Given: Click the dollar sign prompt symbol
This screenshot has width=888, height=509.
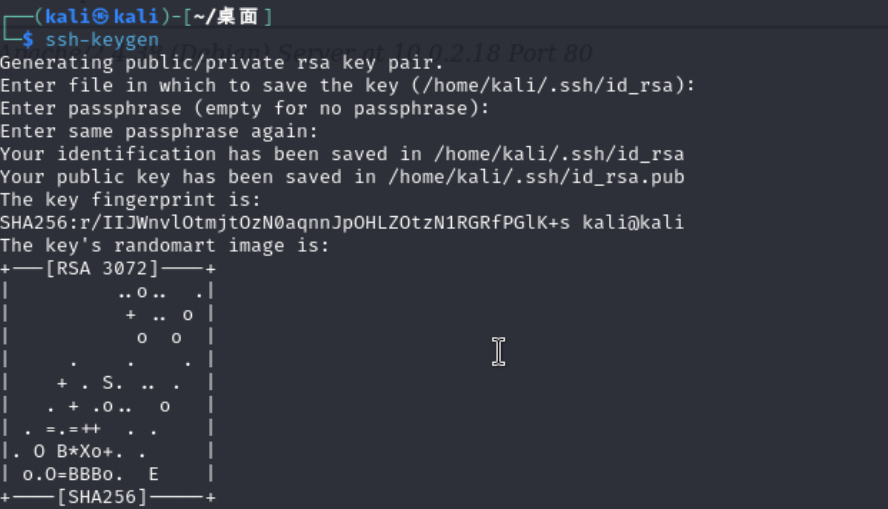Looking at the screenshot, I should coord(28,40).
